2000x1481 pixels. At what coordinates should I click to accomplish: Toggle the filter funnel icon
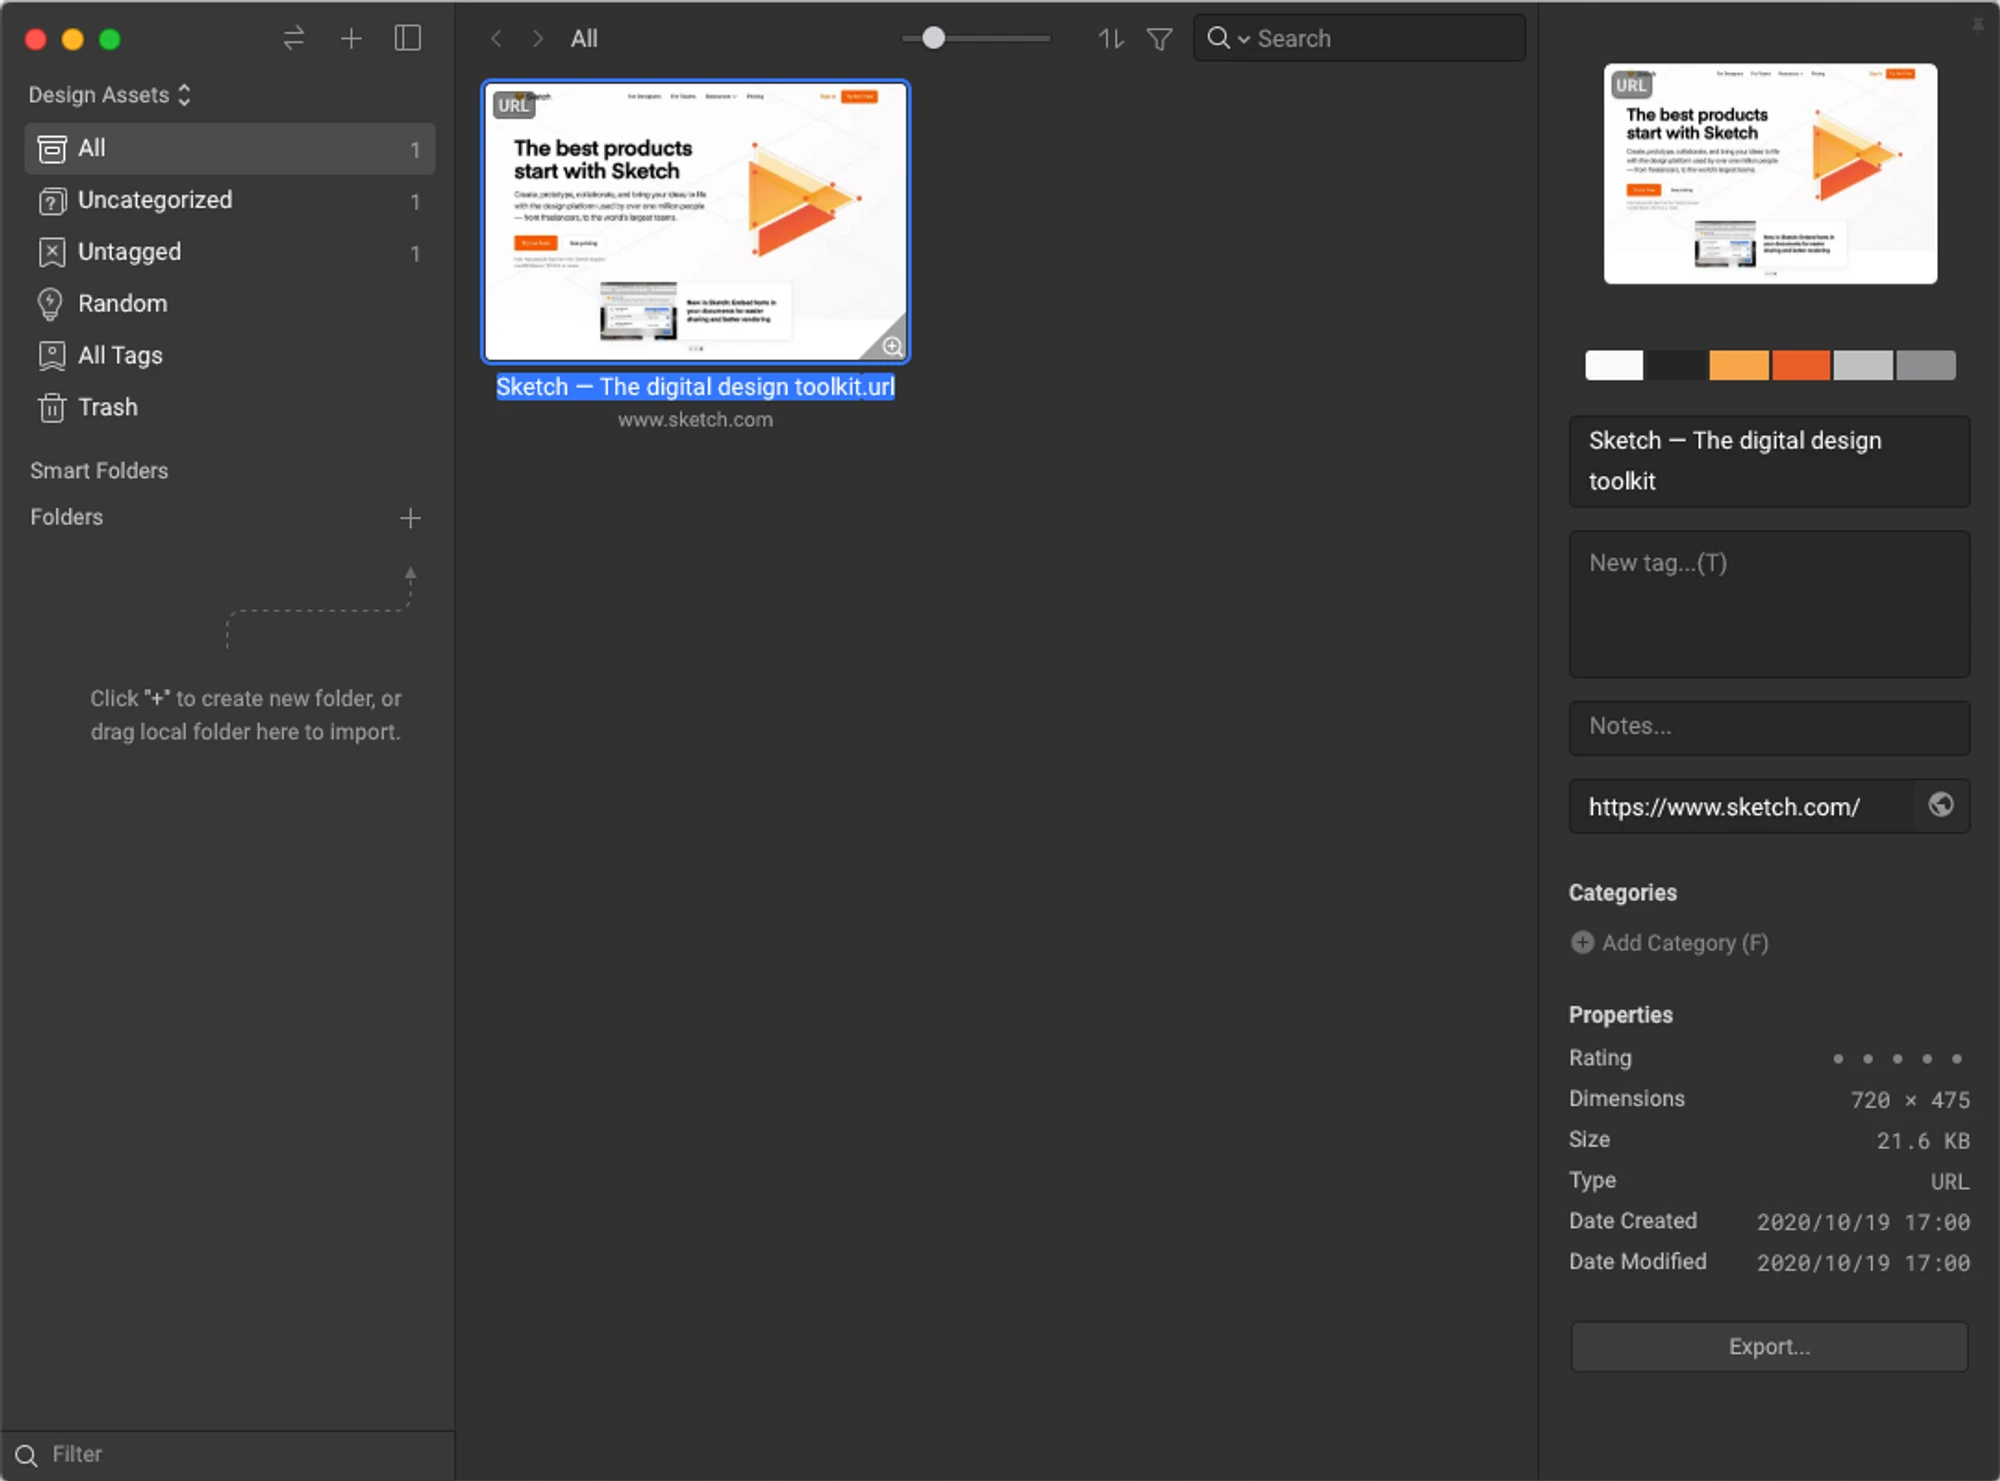tap(1158, 38)
